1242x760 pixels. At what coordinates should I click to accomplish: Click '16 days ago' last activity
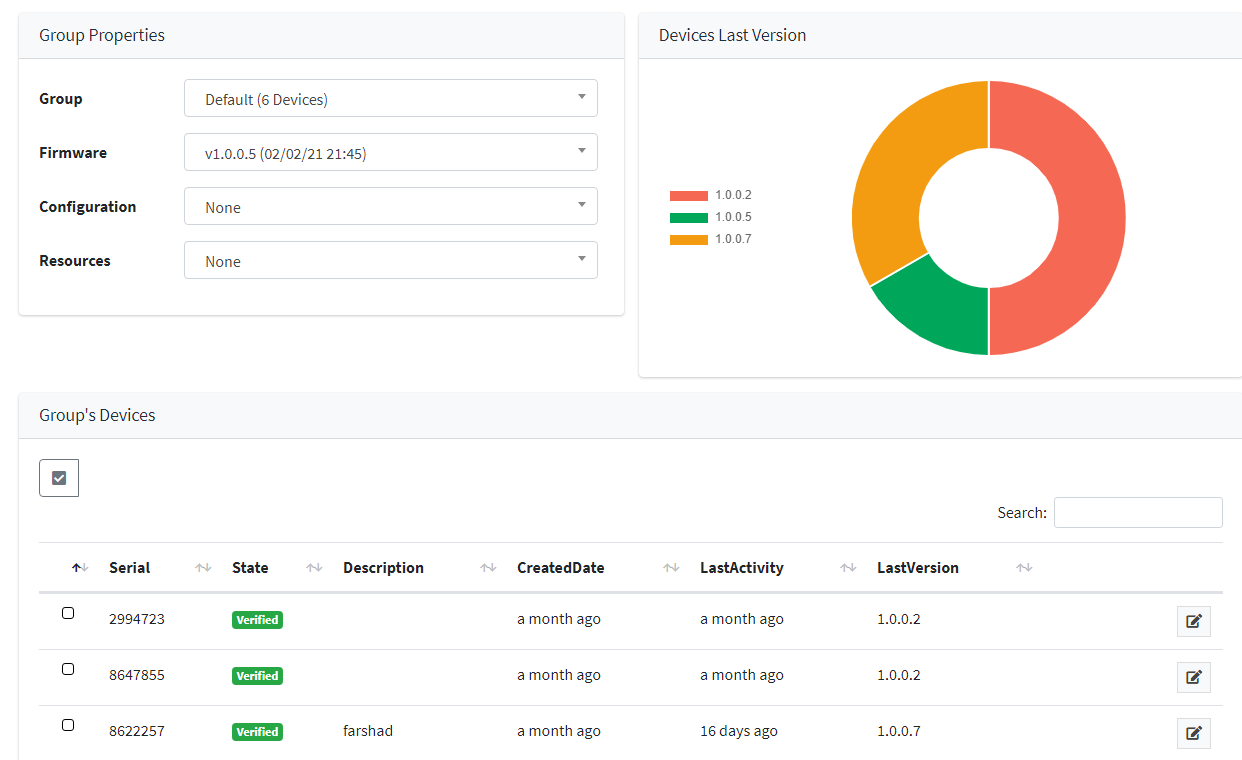739,731
